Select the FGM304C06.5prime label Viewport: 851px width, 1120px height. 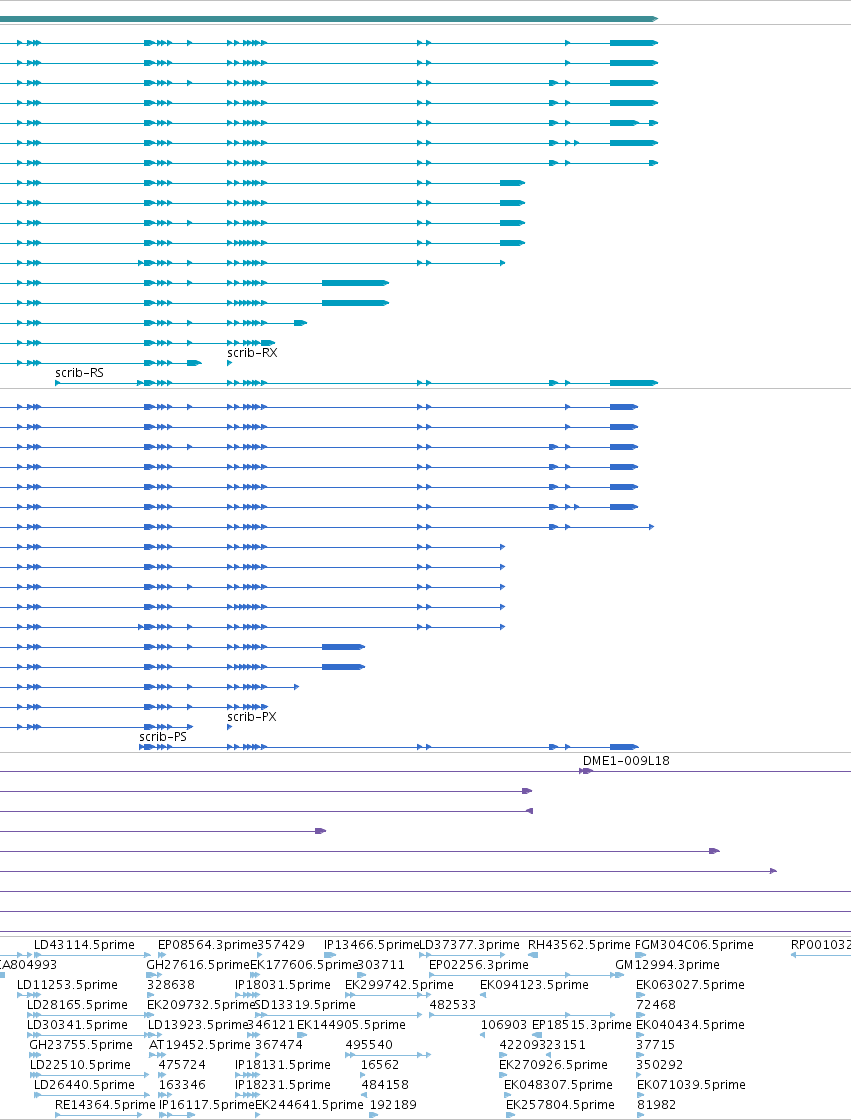(694, 945)
